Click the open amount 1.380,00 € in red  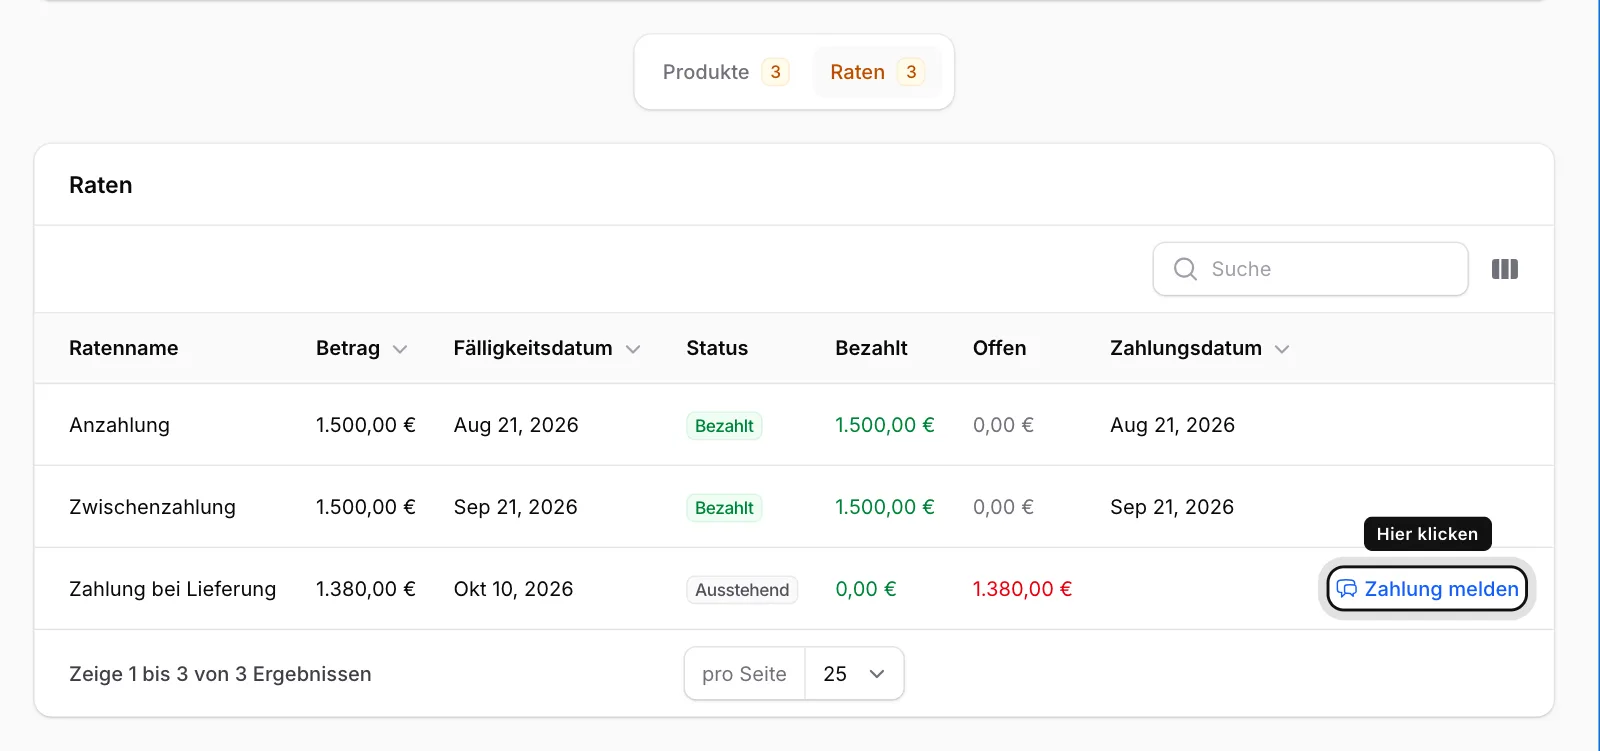[x=1022, y=589]
